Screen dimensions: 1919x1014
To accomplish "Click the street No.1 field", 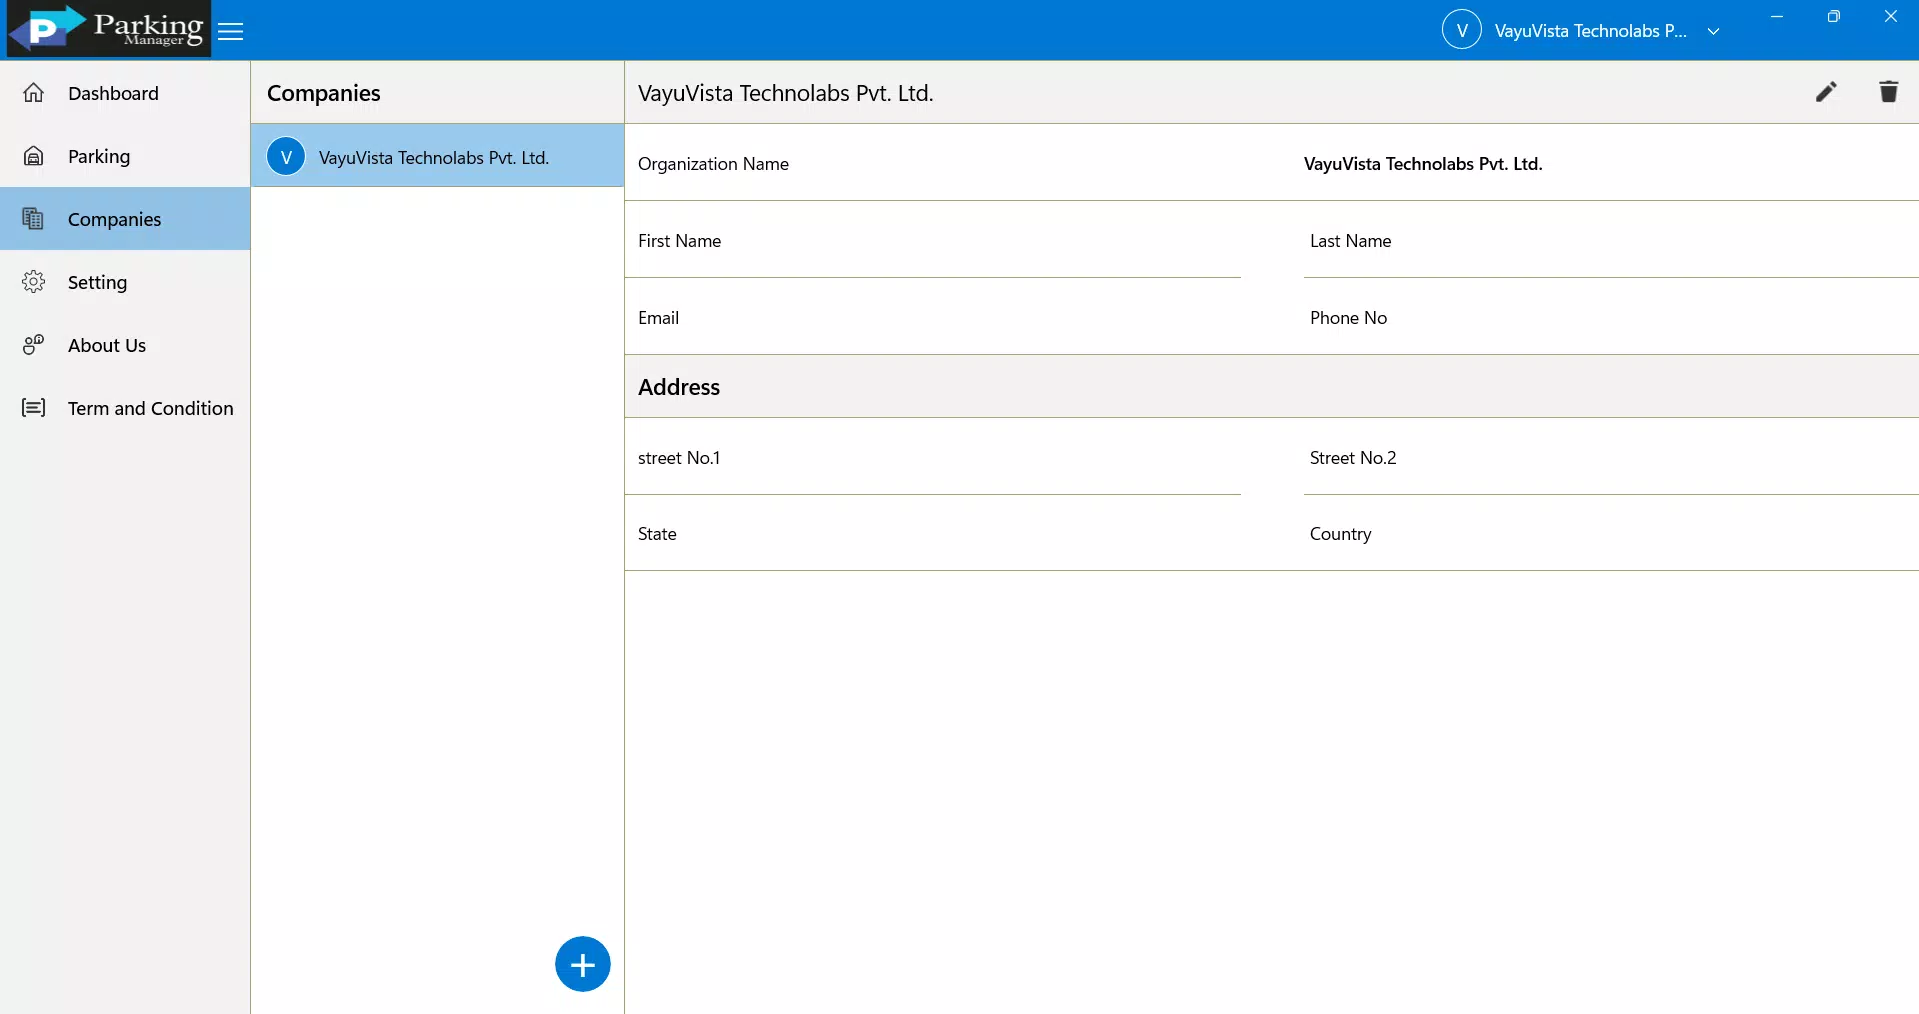I will (933, 458).
